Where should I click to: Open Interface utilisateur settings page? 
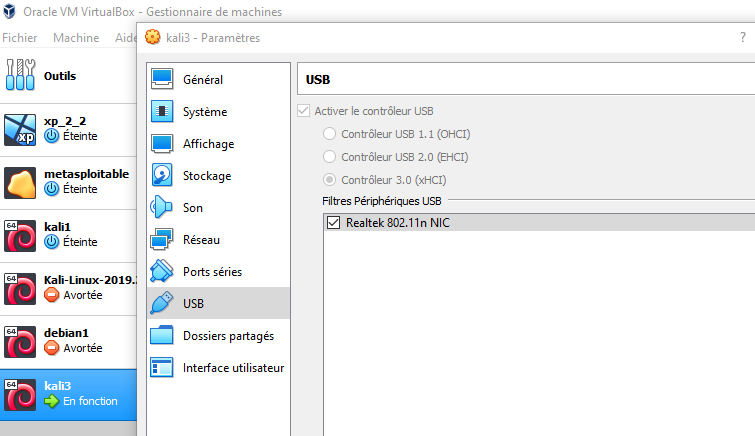point(219,368)
